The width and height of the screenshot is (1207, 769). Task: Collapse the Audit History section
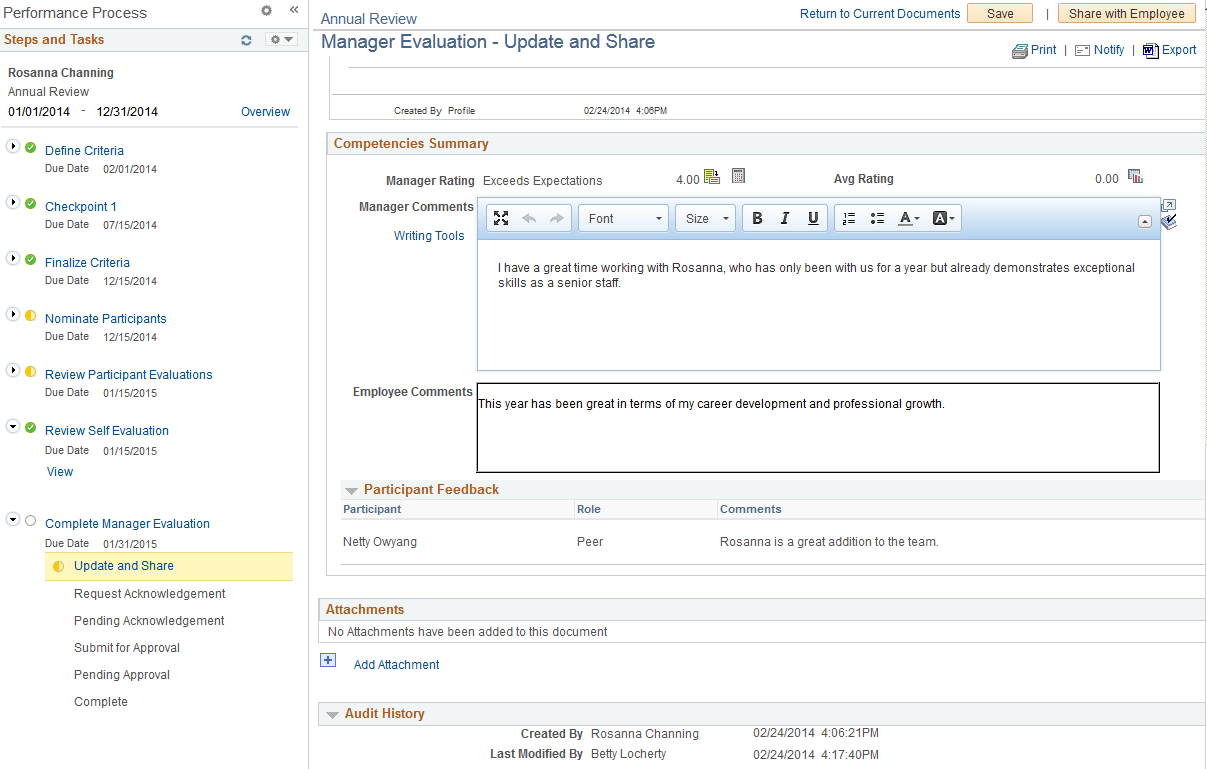[x=332, y=714]
